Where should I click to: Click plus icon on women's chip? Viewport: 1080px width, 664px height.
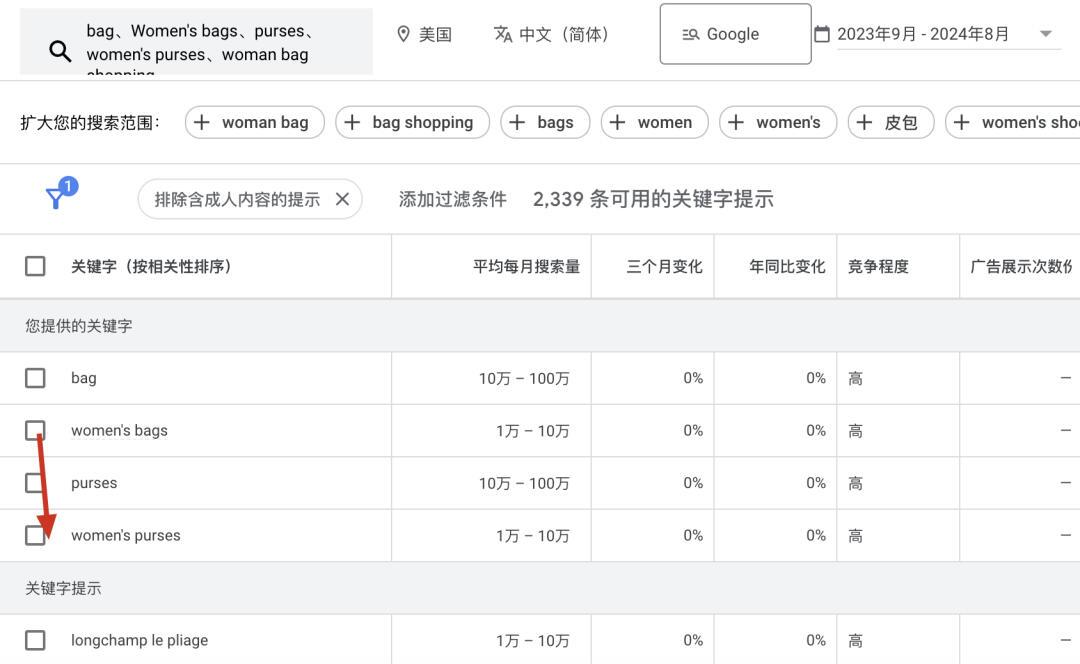[x=736, y=123]
